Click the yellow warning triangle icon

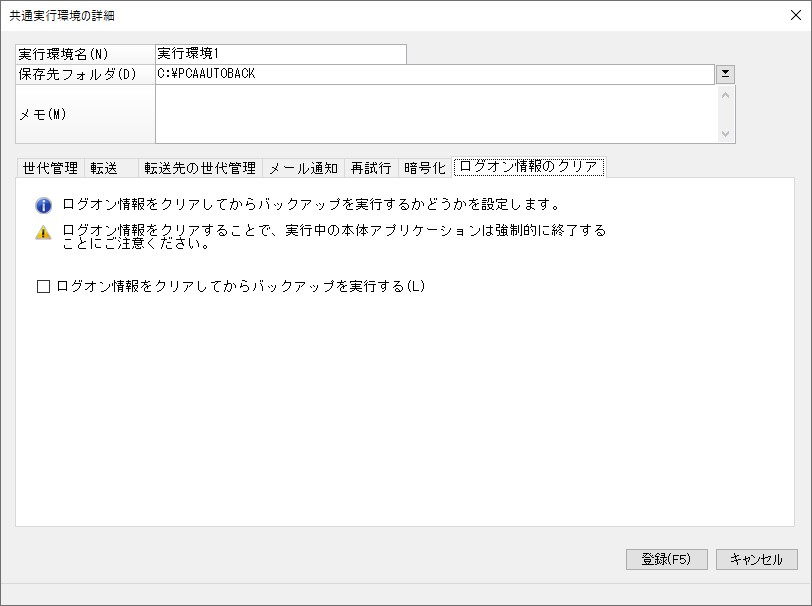point(44,233)
